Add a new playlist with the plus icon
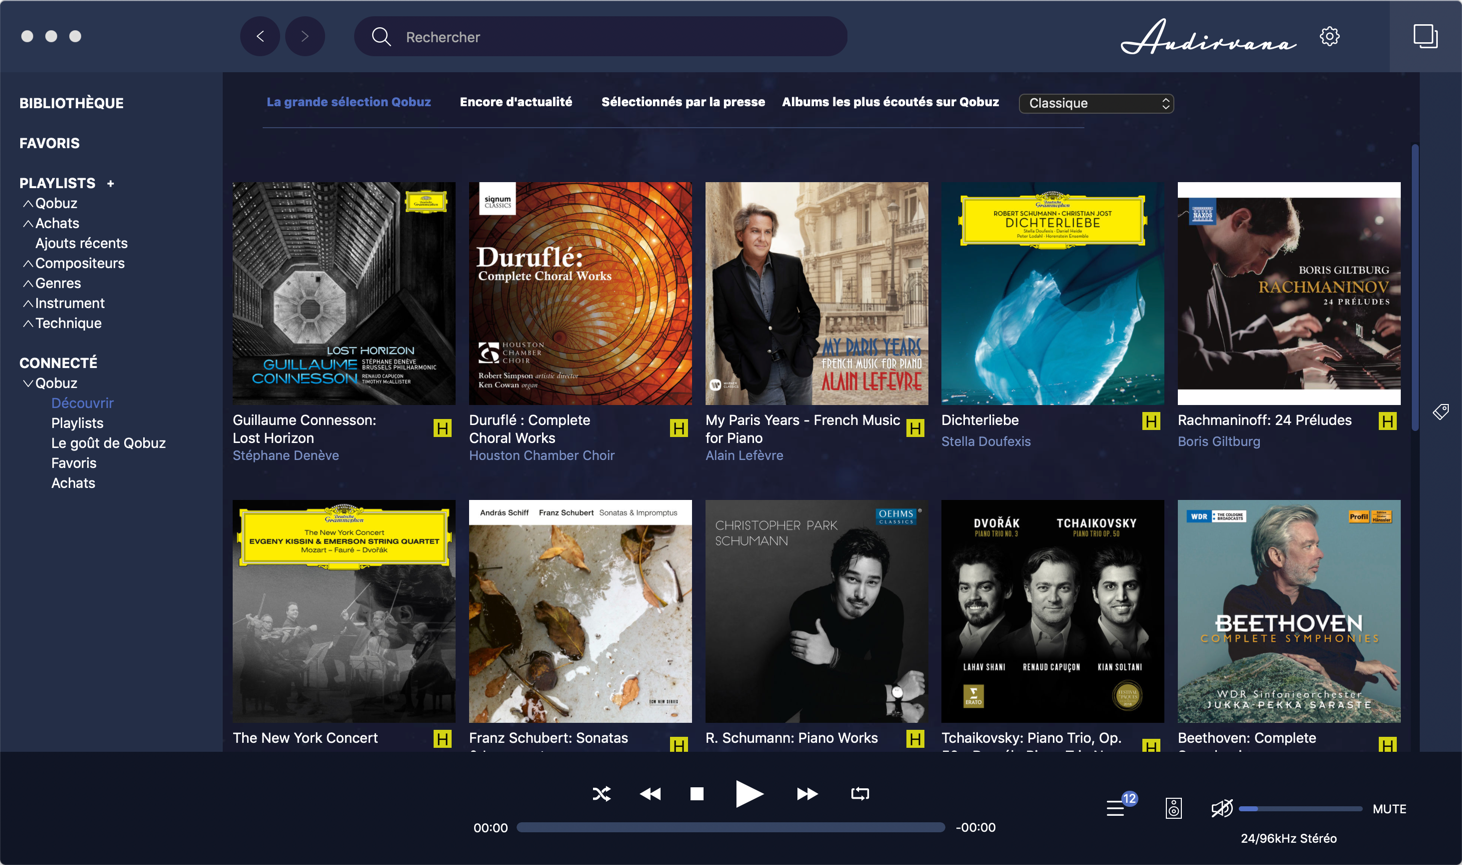Screen dimensions: 1462x865 point(111,183)
